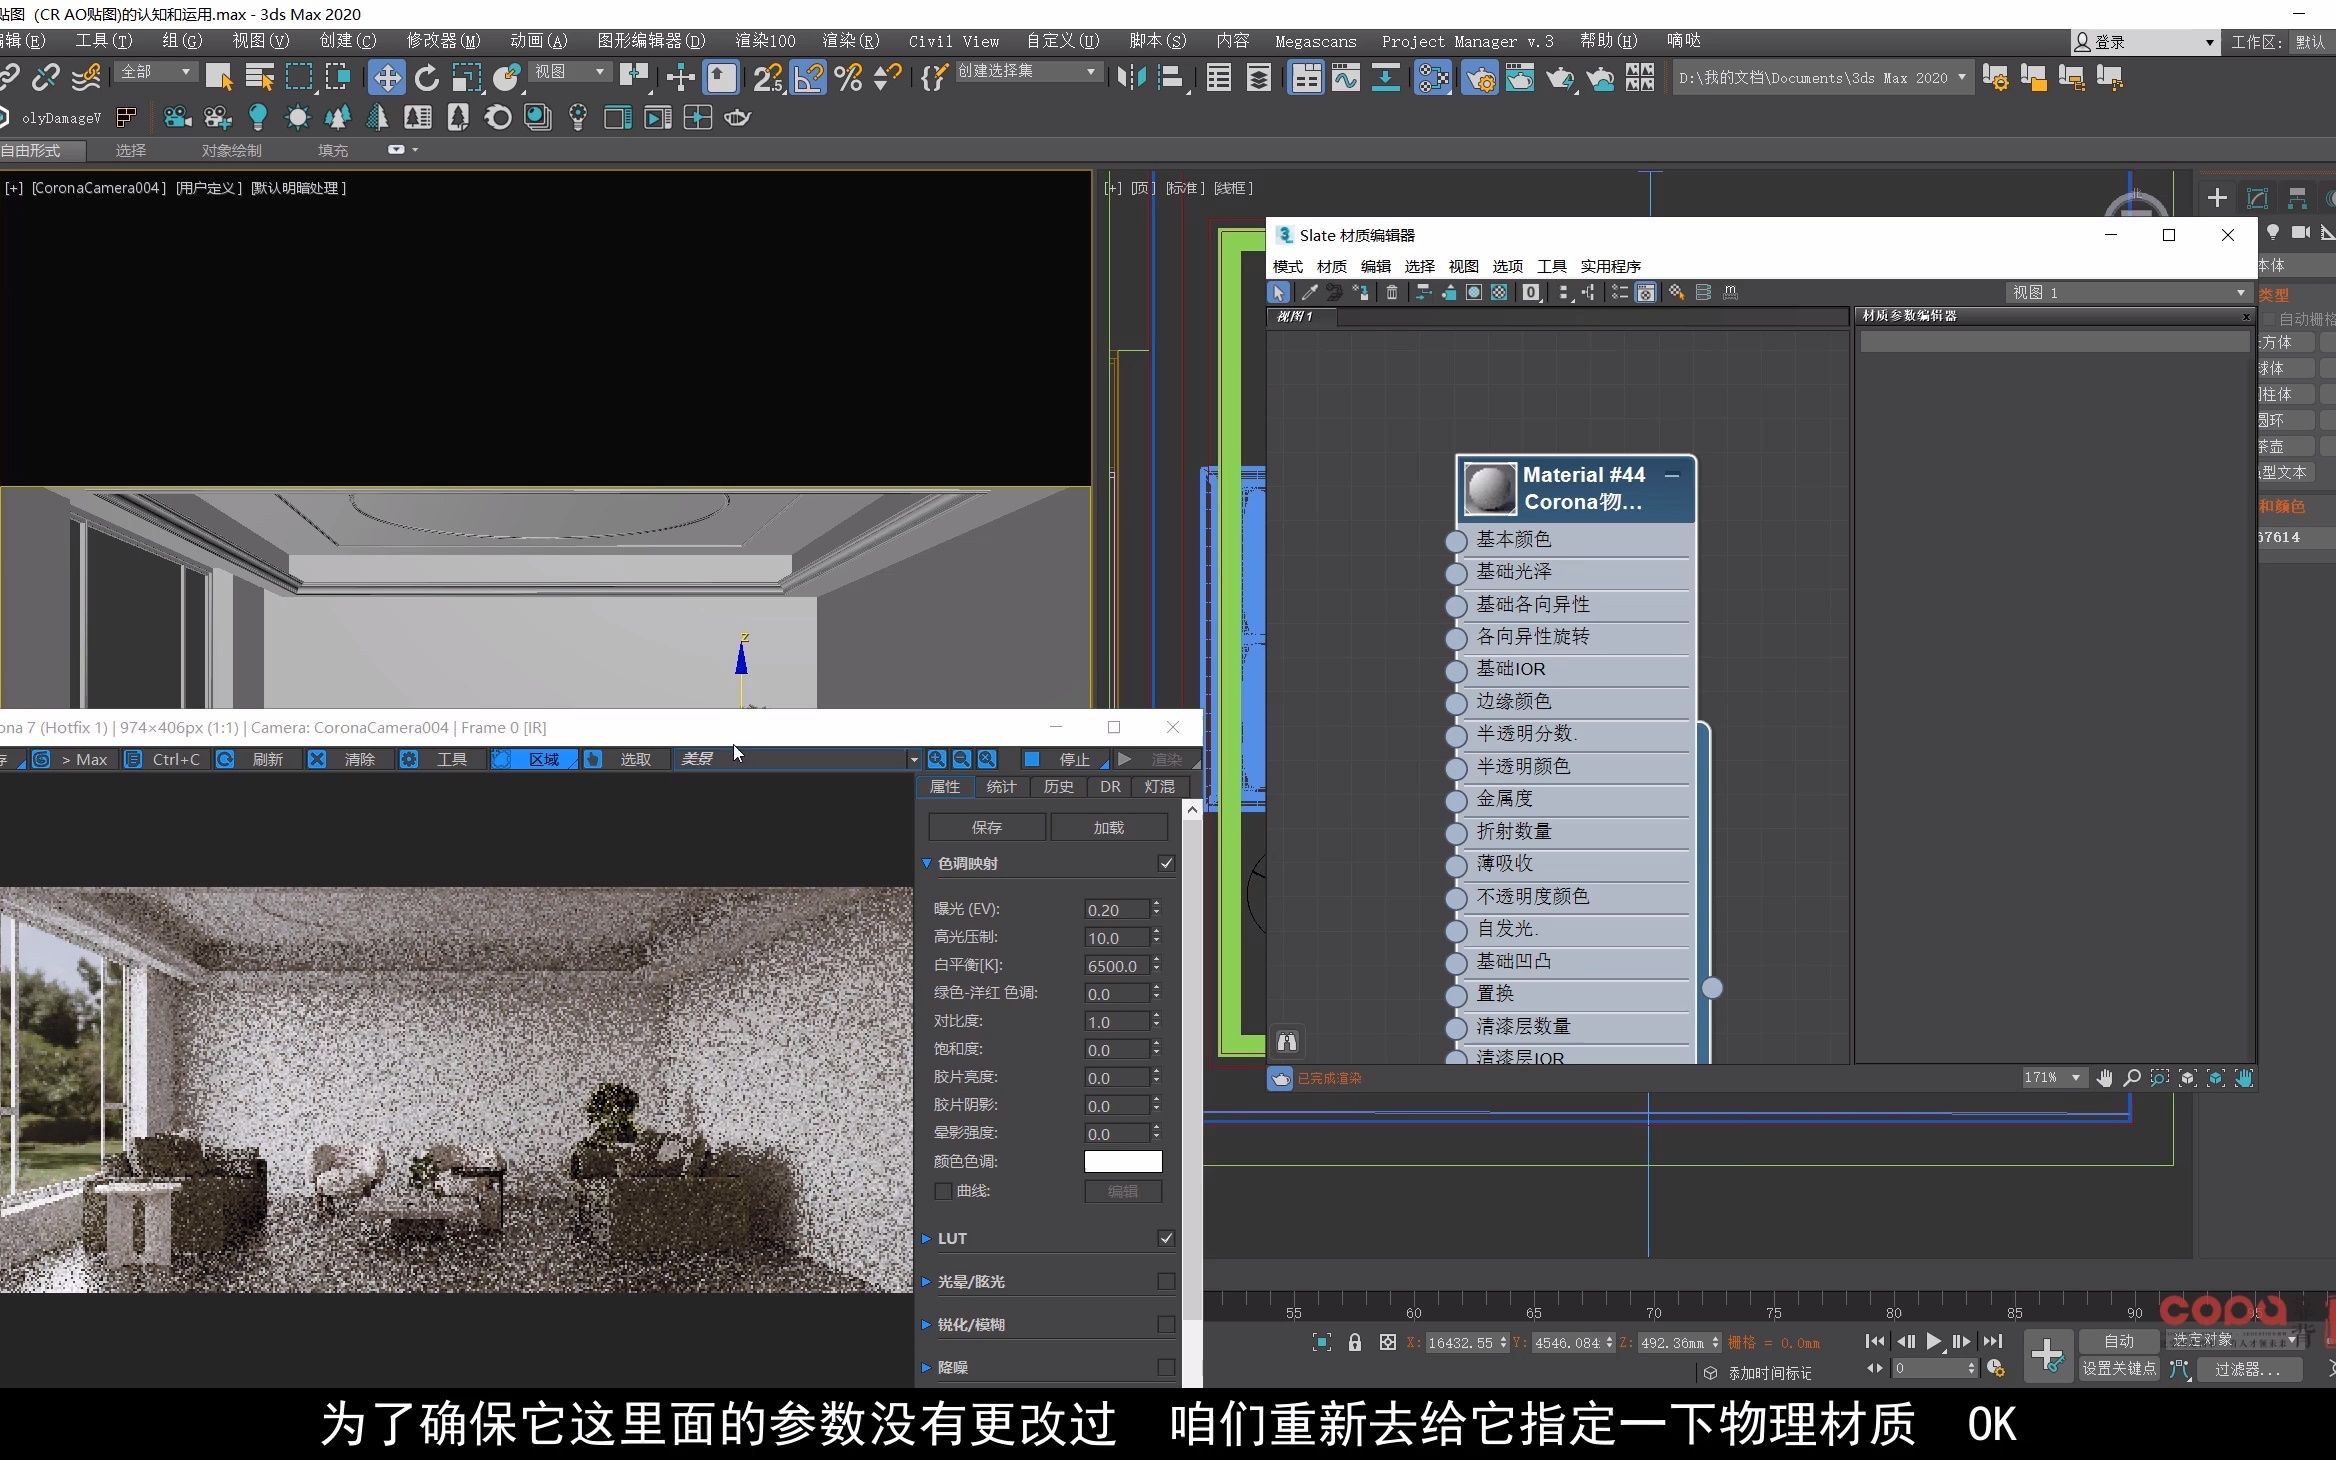
Task: Click the zoom magnifier in Slate status bar
Action: (x=2132, y=1078)
